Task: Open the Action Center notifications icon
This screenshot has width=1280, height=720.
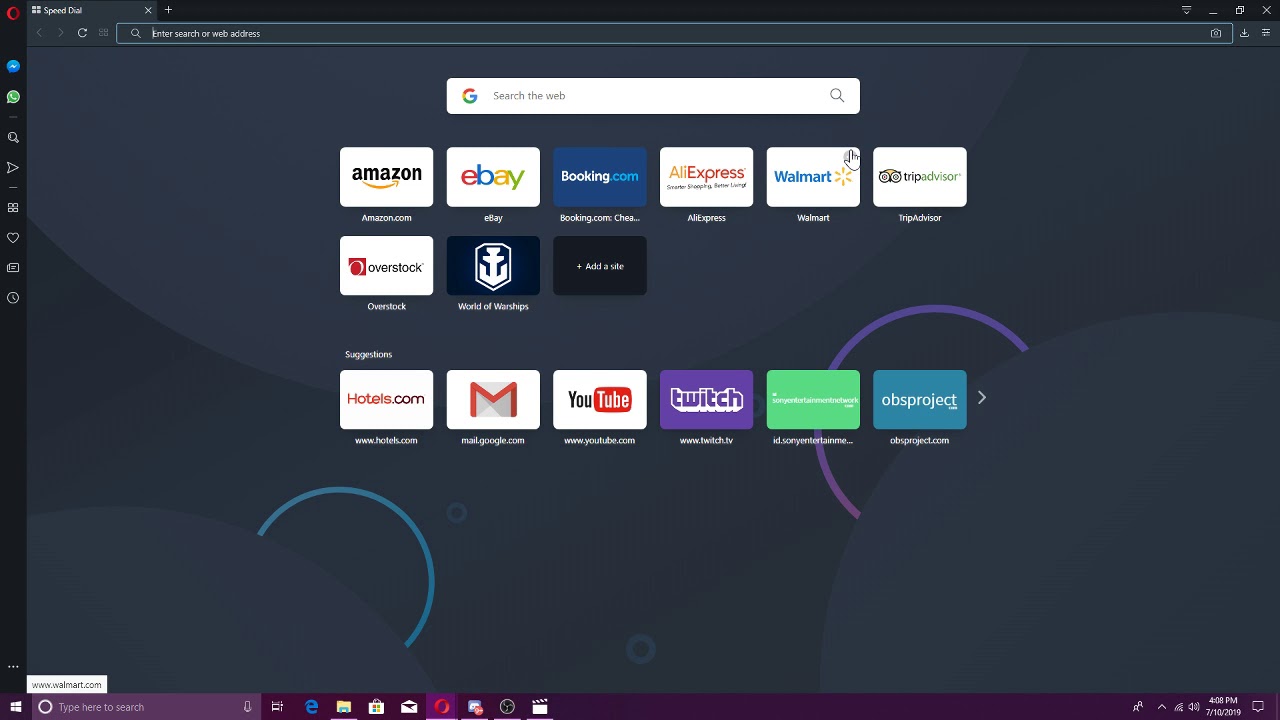Action: coord(1258,707)
